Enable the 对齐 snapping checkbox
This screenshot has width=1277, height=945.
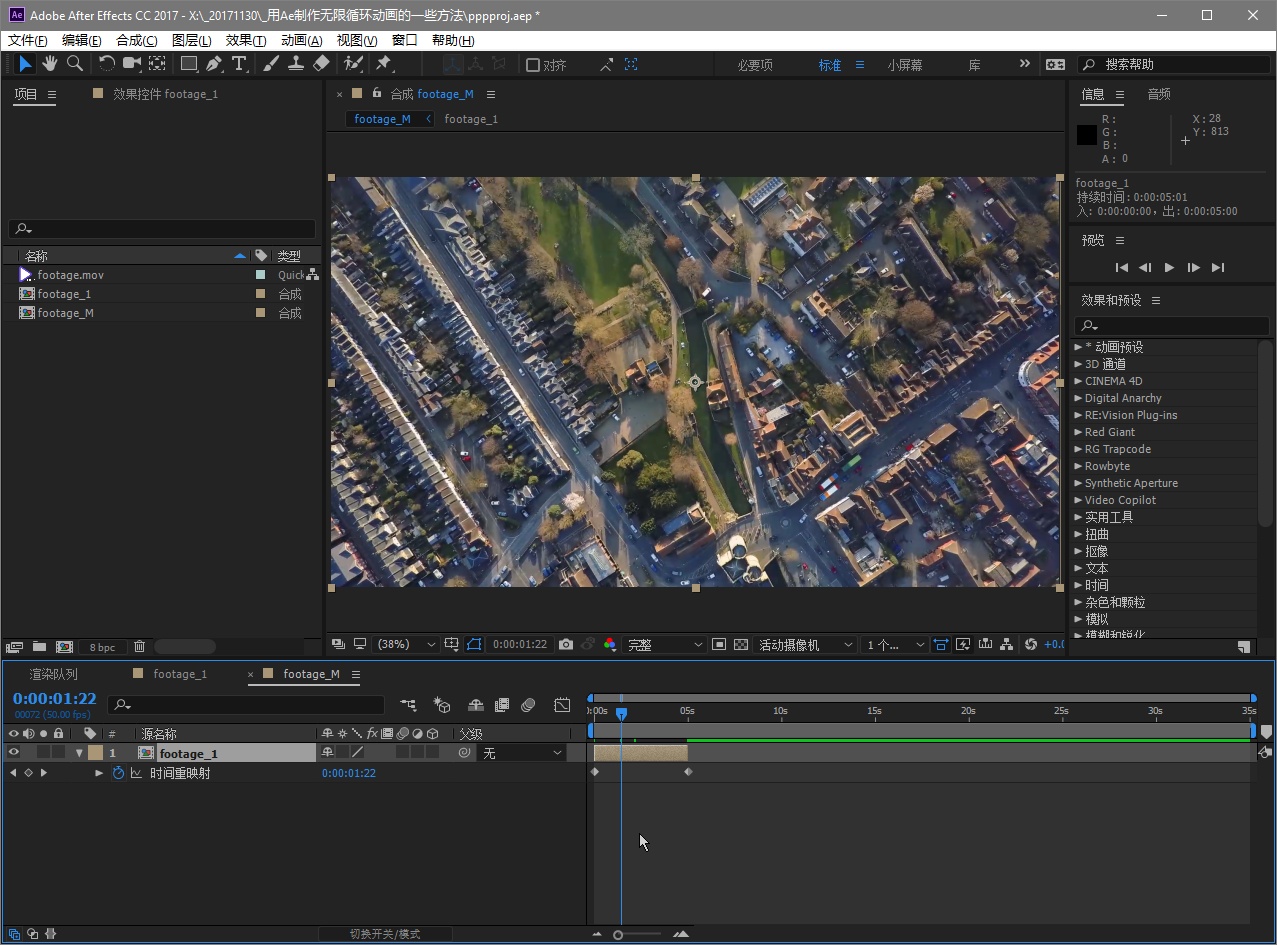533,65
